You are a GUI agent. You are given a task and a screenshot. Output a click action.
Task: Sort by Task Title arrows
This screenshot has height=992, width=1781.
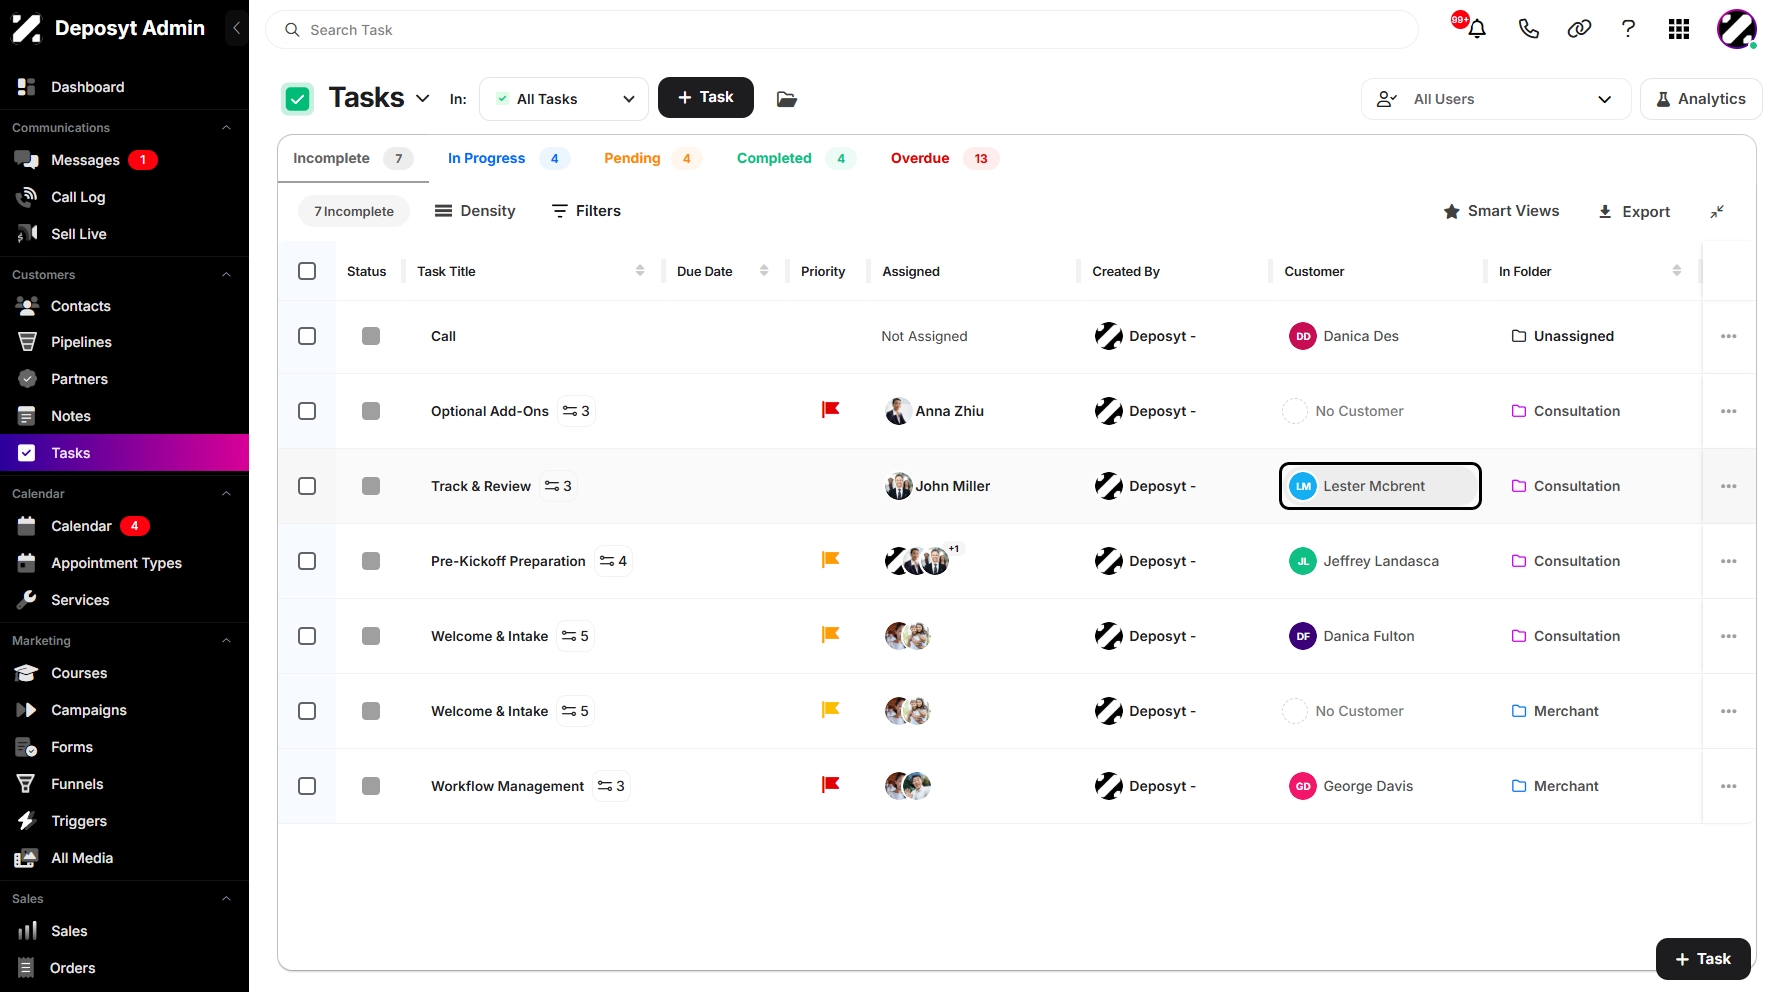[x=640, y=271]
